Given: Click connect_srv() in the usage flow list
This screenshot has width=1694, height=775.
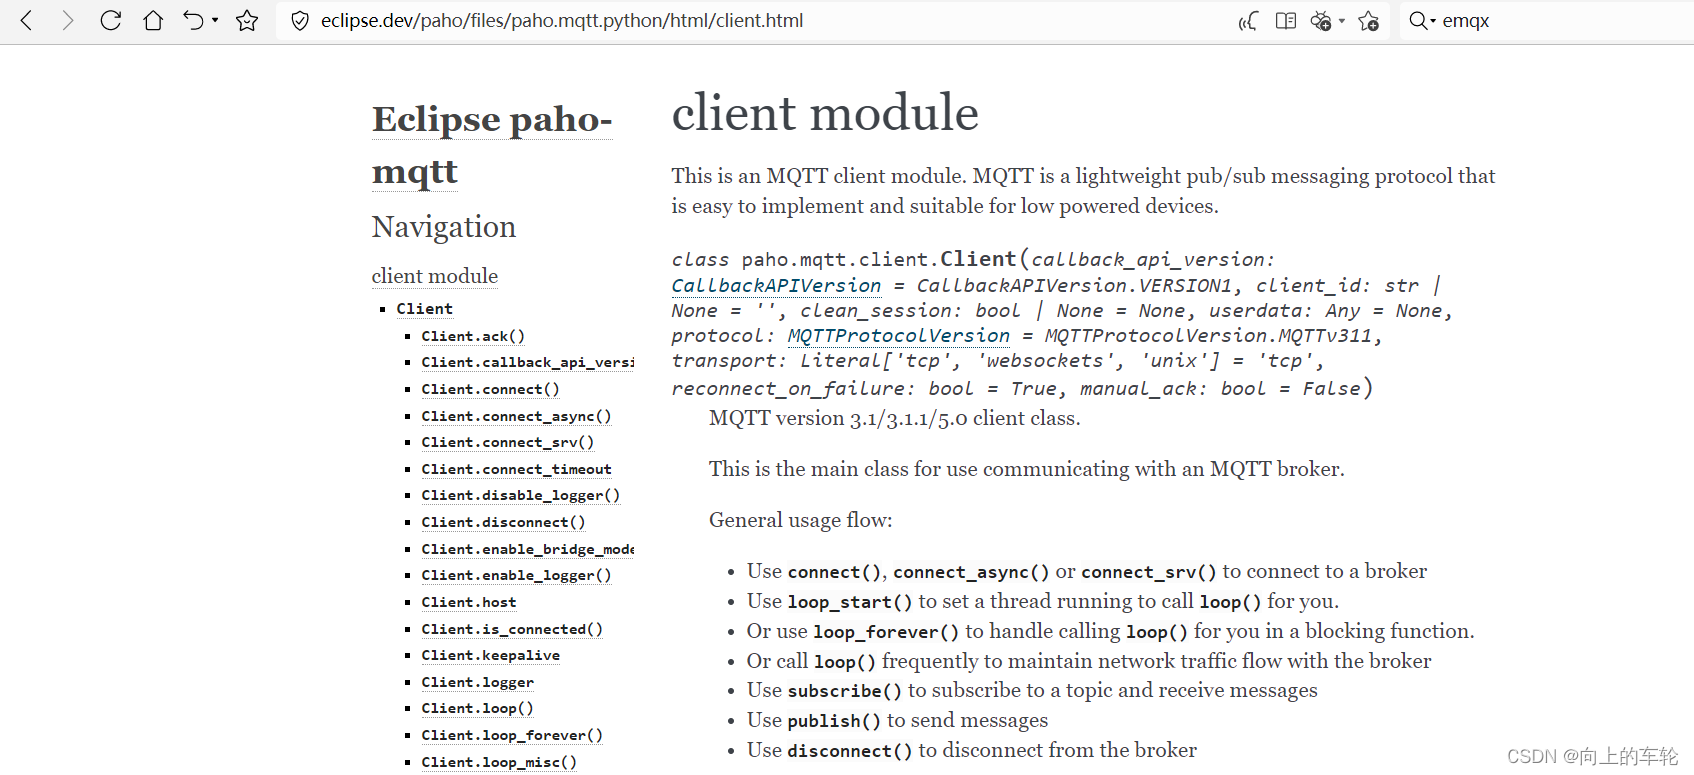Looking at the screenshot, I should pos(1148,572).
